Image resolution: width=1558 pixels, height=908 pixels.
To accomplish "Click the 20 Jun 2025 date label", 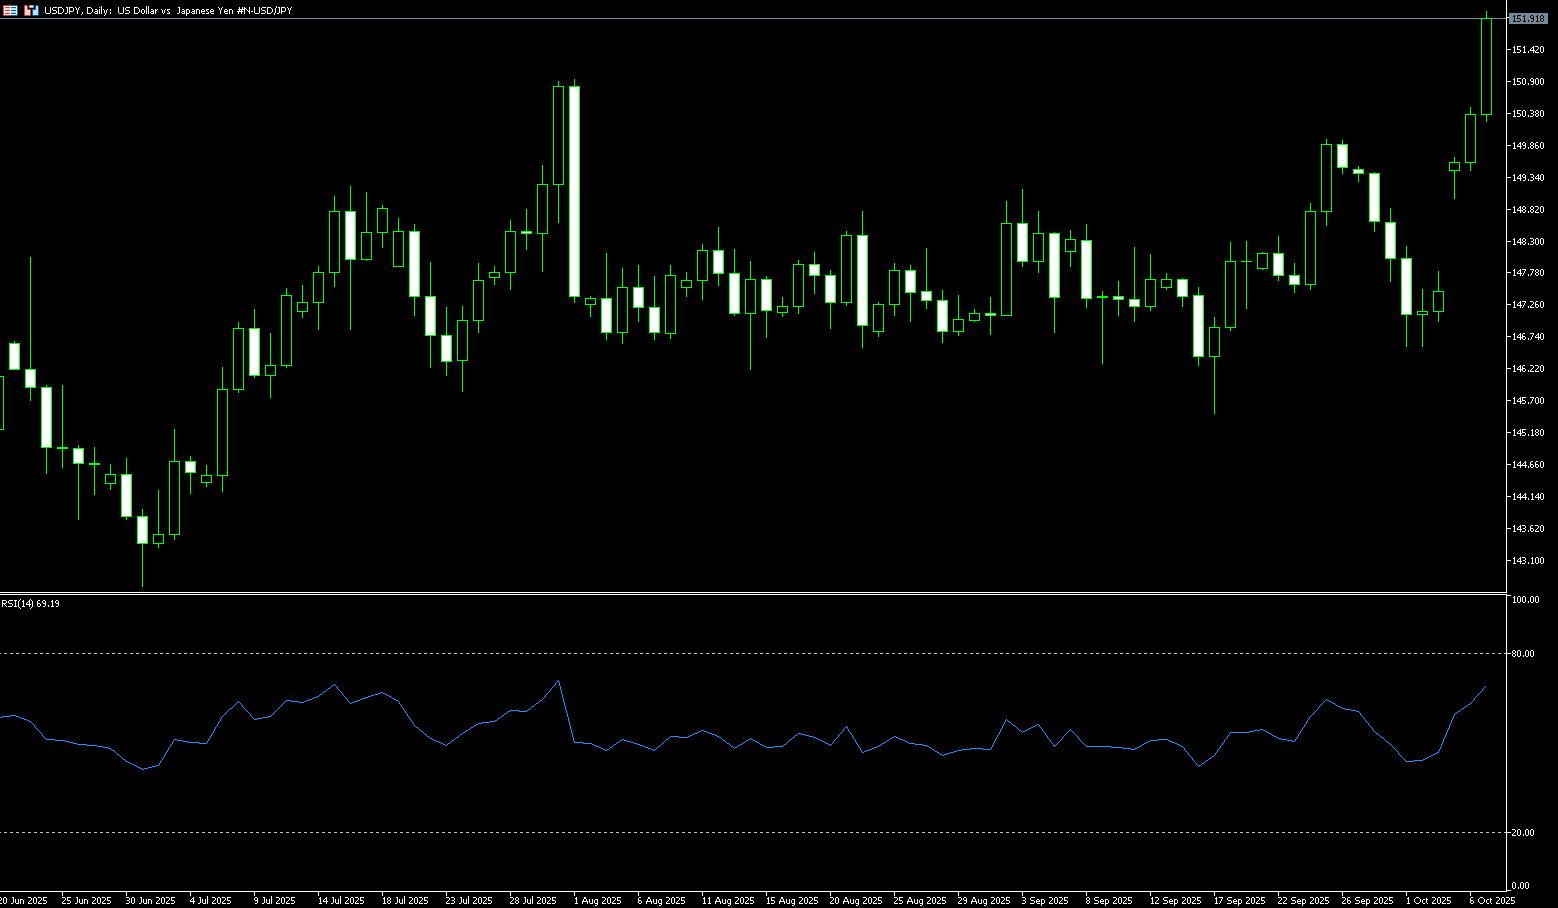I will point(24,901).
